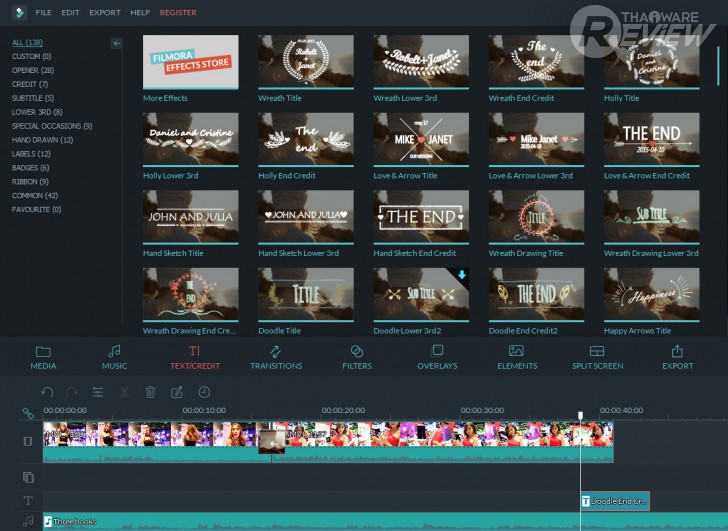Select the Wreath Lower 3rd thumbnail
This screenshot has height=531, width=728.
pyautogui.click(x=421, y=62)
